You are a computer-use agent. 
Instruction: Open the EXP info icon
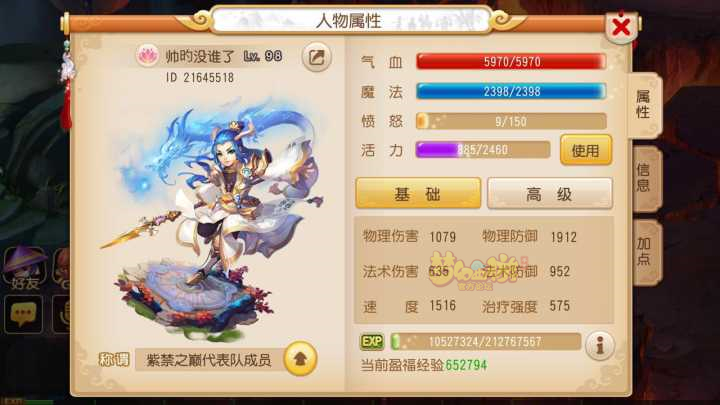click(x=600, y=345)
